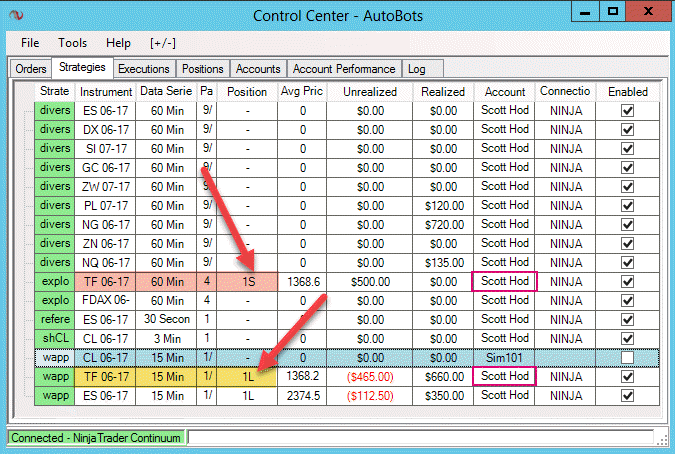Disable the TF 06-17 60 Min strategy checkbox
The width and height of the screenshot is (675, 454).
pos(627,282)
